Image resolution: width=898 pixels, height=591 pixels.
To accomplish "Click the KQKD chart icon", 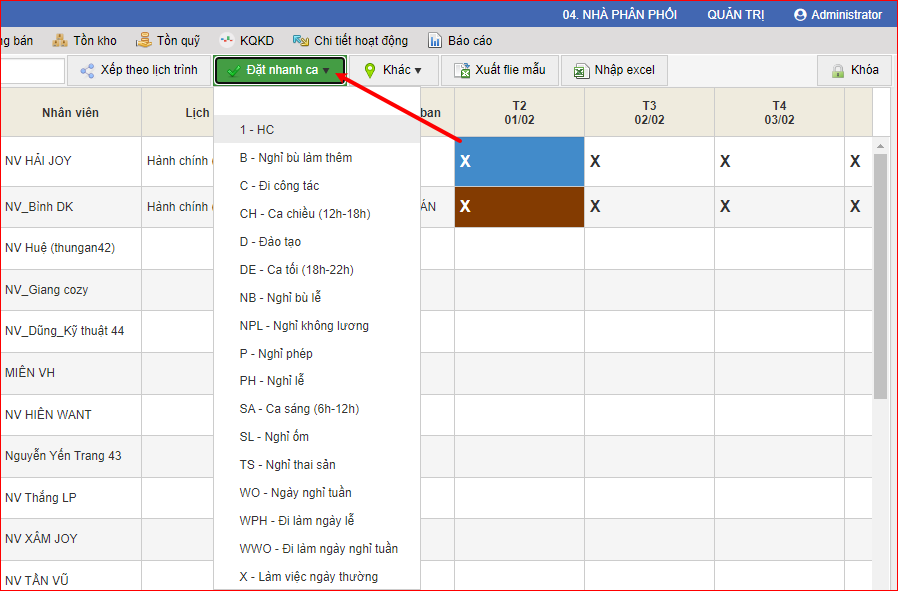I will tap(227, 40).
